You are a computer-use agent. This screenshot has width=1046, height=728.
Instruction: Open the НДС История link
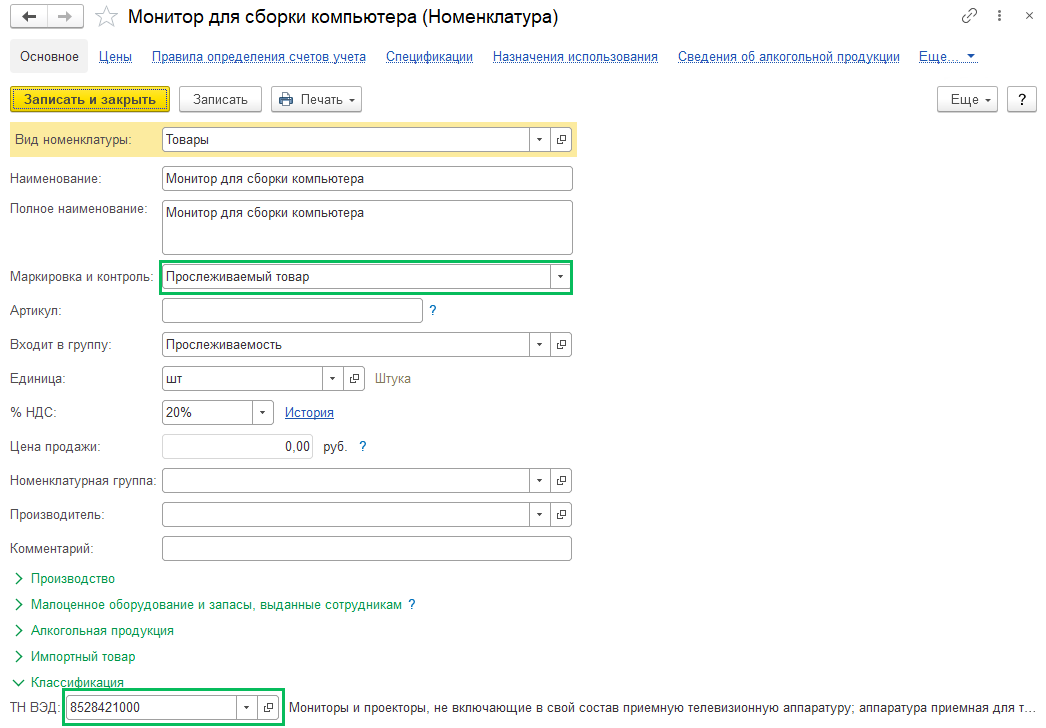tap(310, 412)
